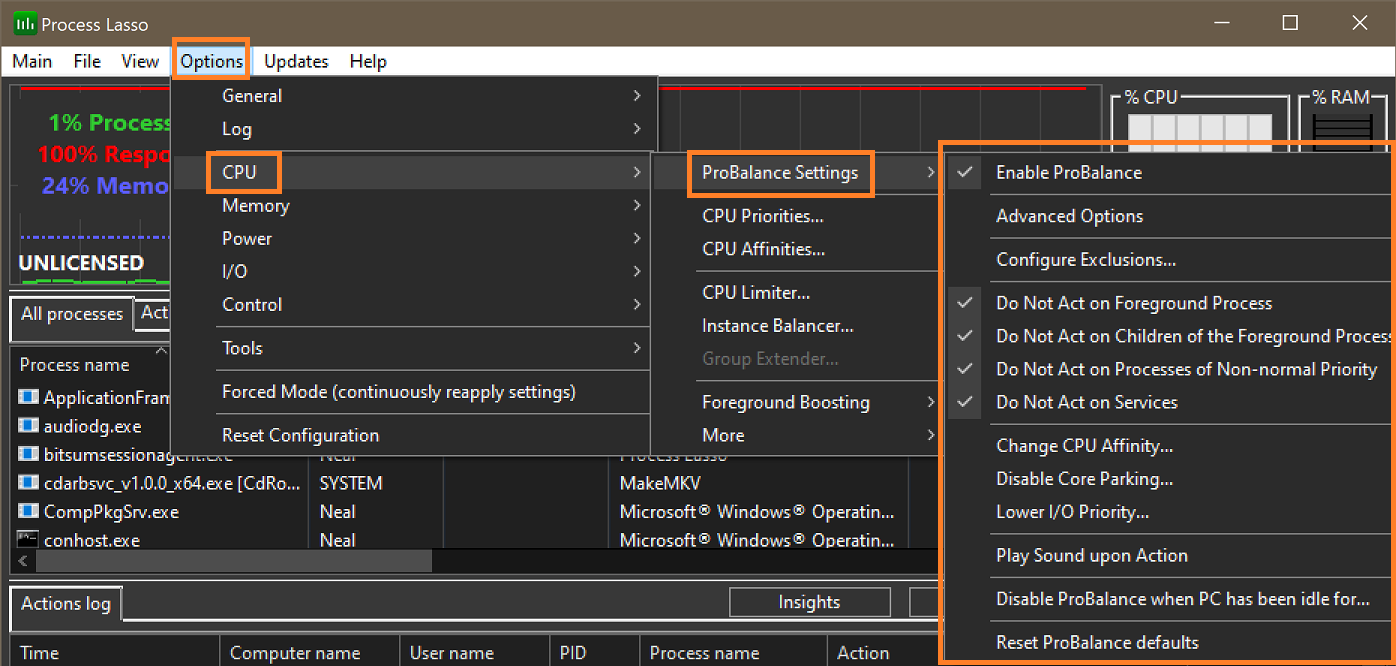This screenshot has height=666, width=1396.
Task: Click the icon beside the ApplicationFram process
Action: (x=29, y=398)
